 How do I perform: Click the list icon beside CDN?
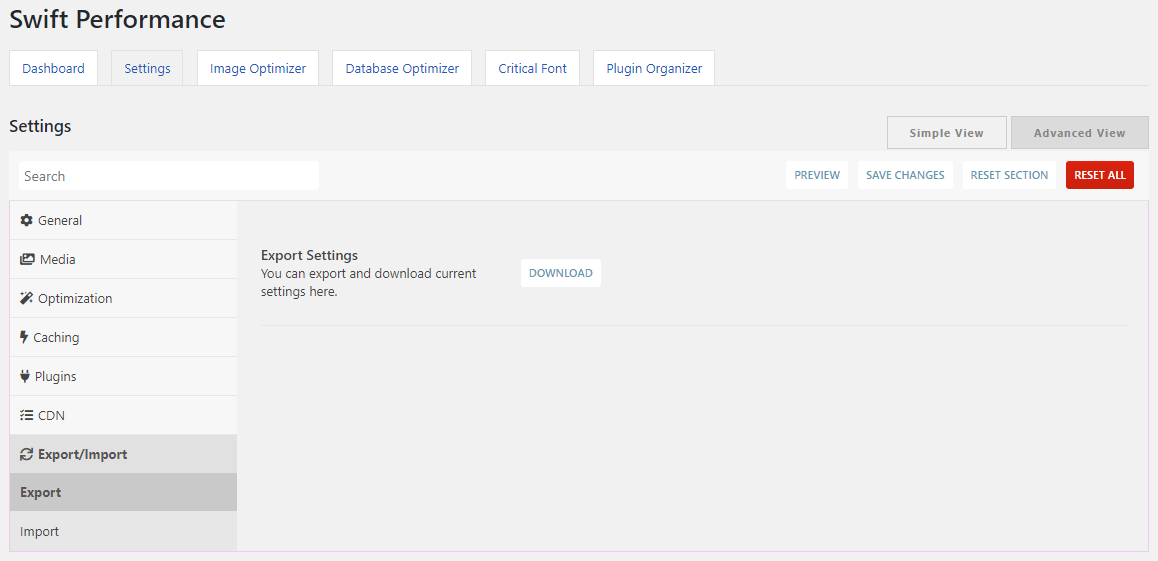click(27, 416)
